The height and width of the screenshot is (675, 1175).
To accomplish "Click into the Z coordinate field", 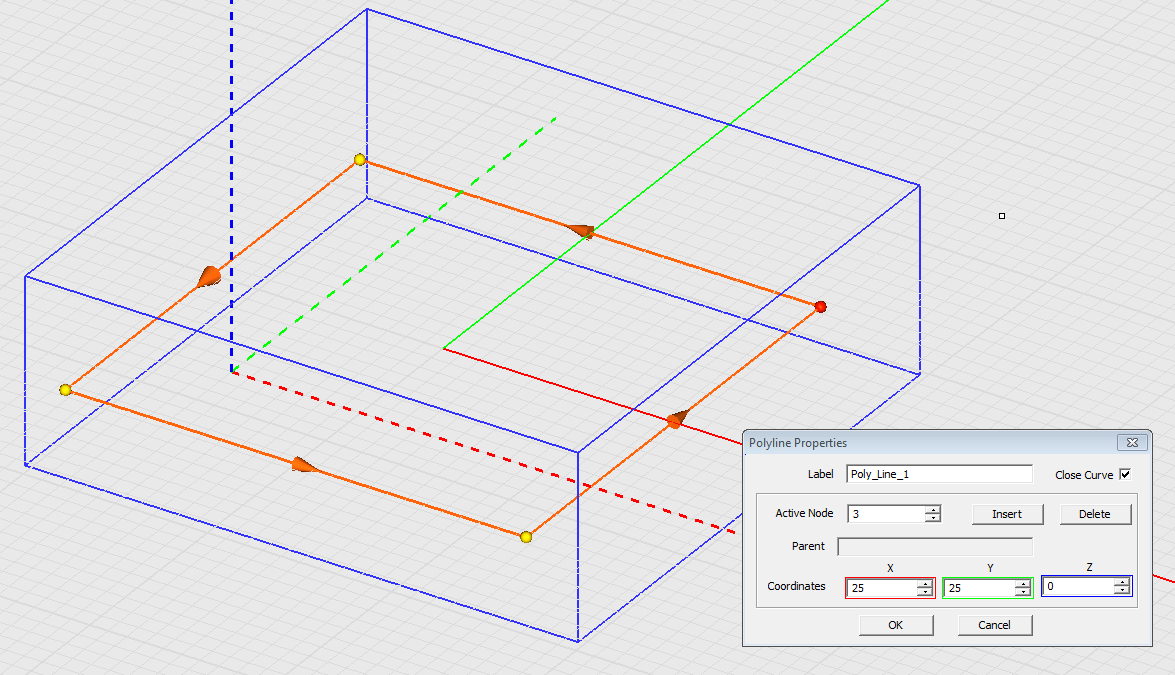I will (x=1077, y=587).
